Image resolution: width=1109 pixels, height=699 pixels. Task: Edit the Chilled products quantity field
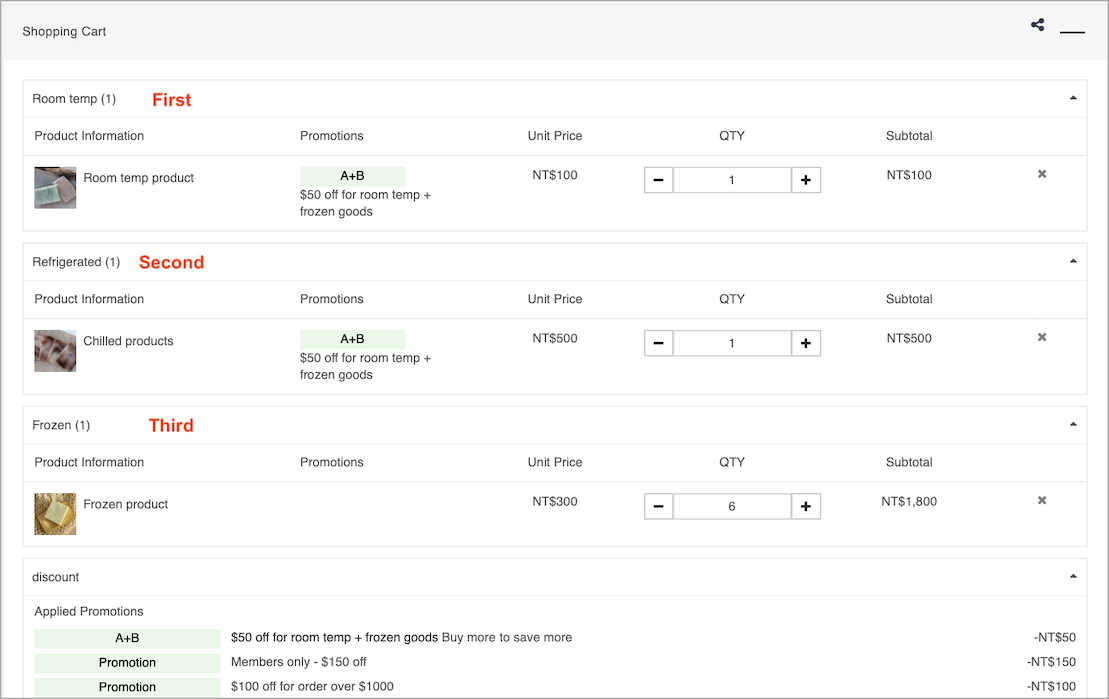pyautogui.click(x=732, y=343)
